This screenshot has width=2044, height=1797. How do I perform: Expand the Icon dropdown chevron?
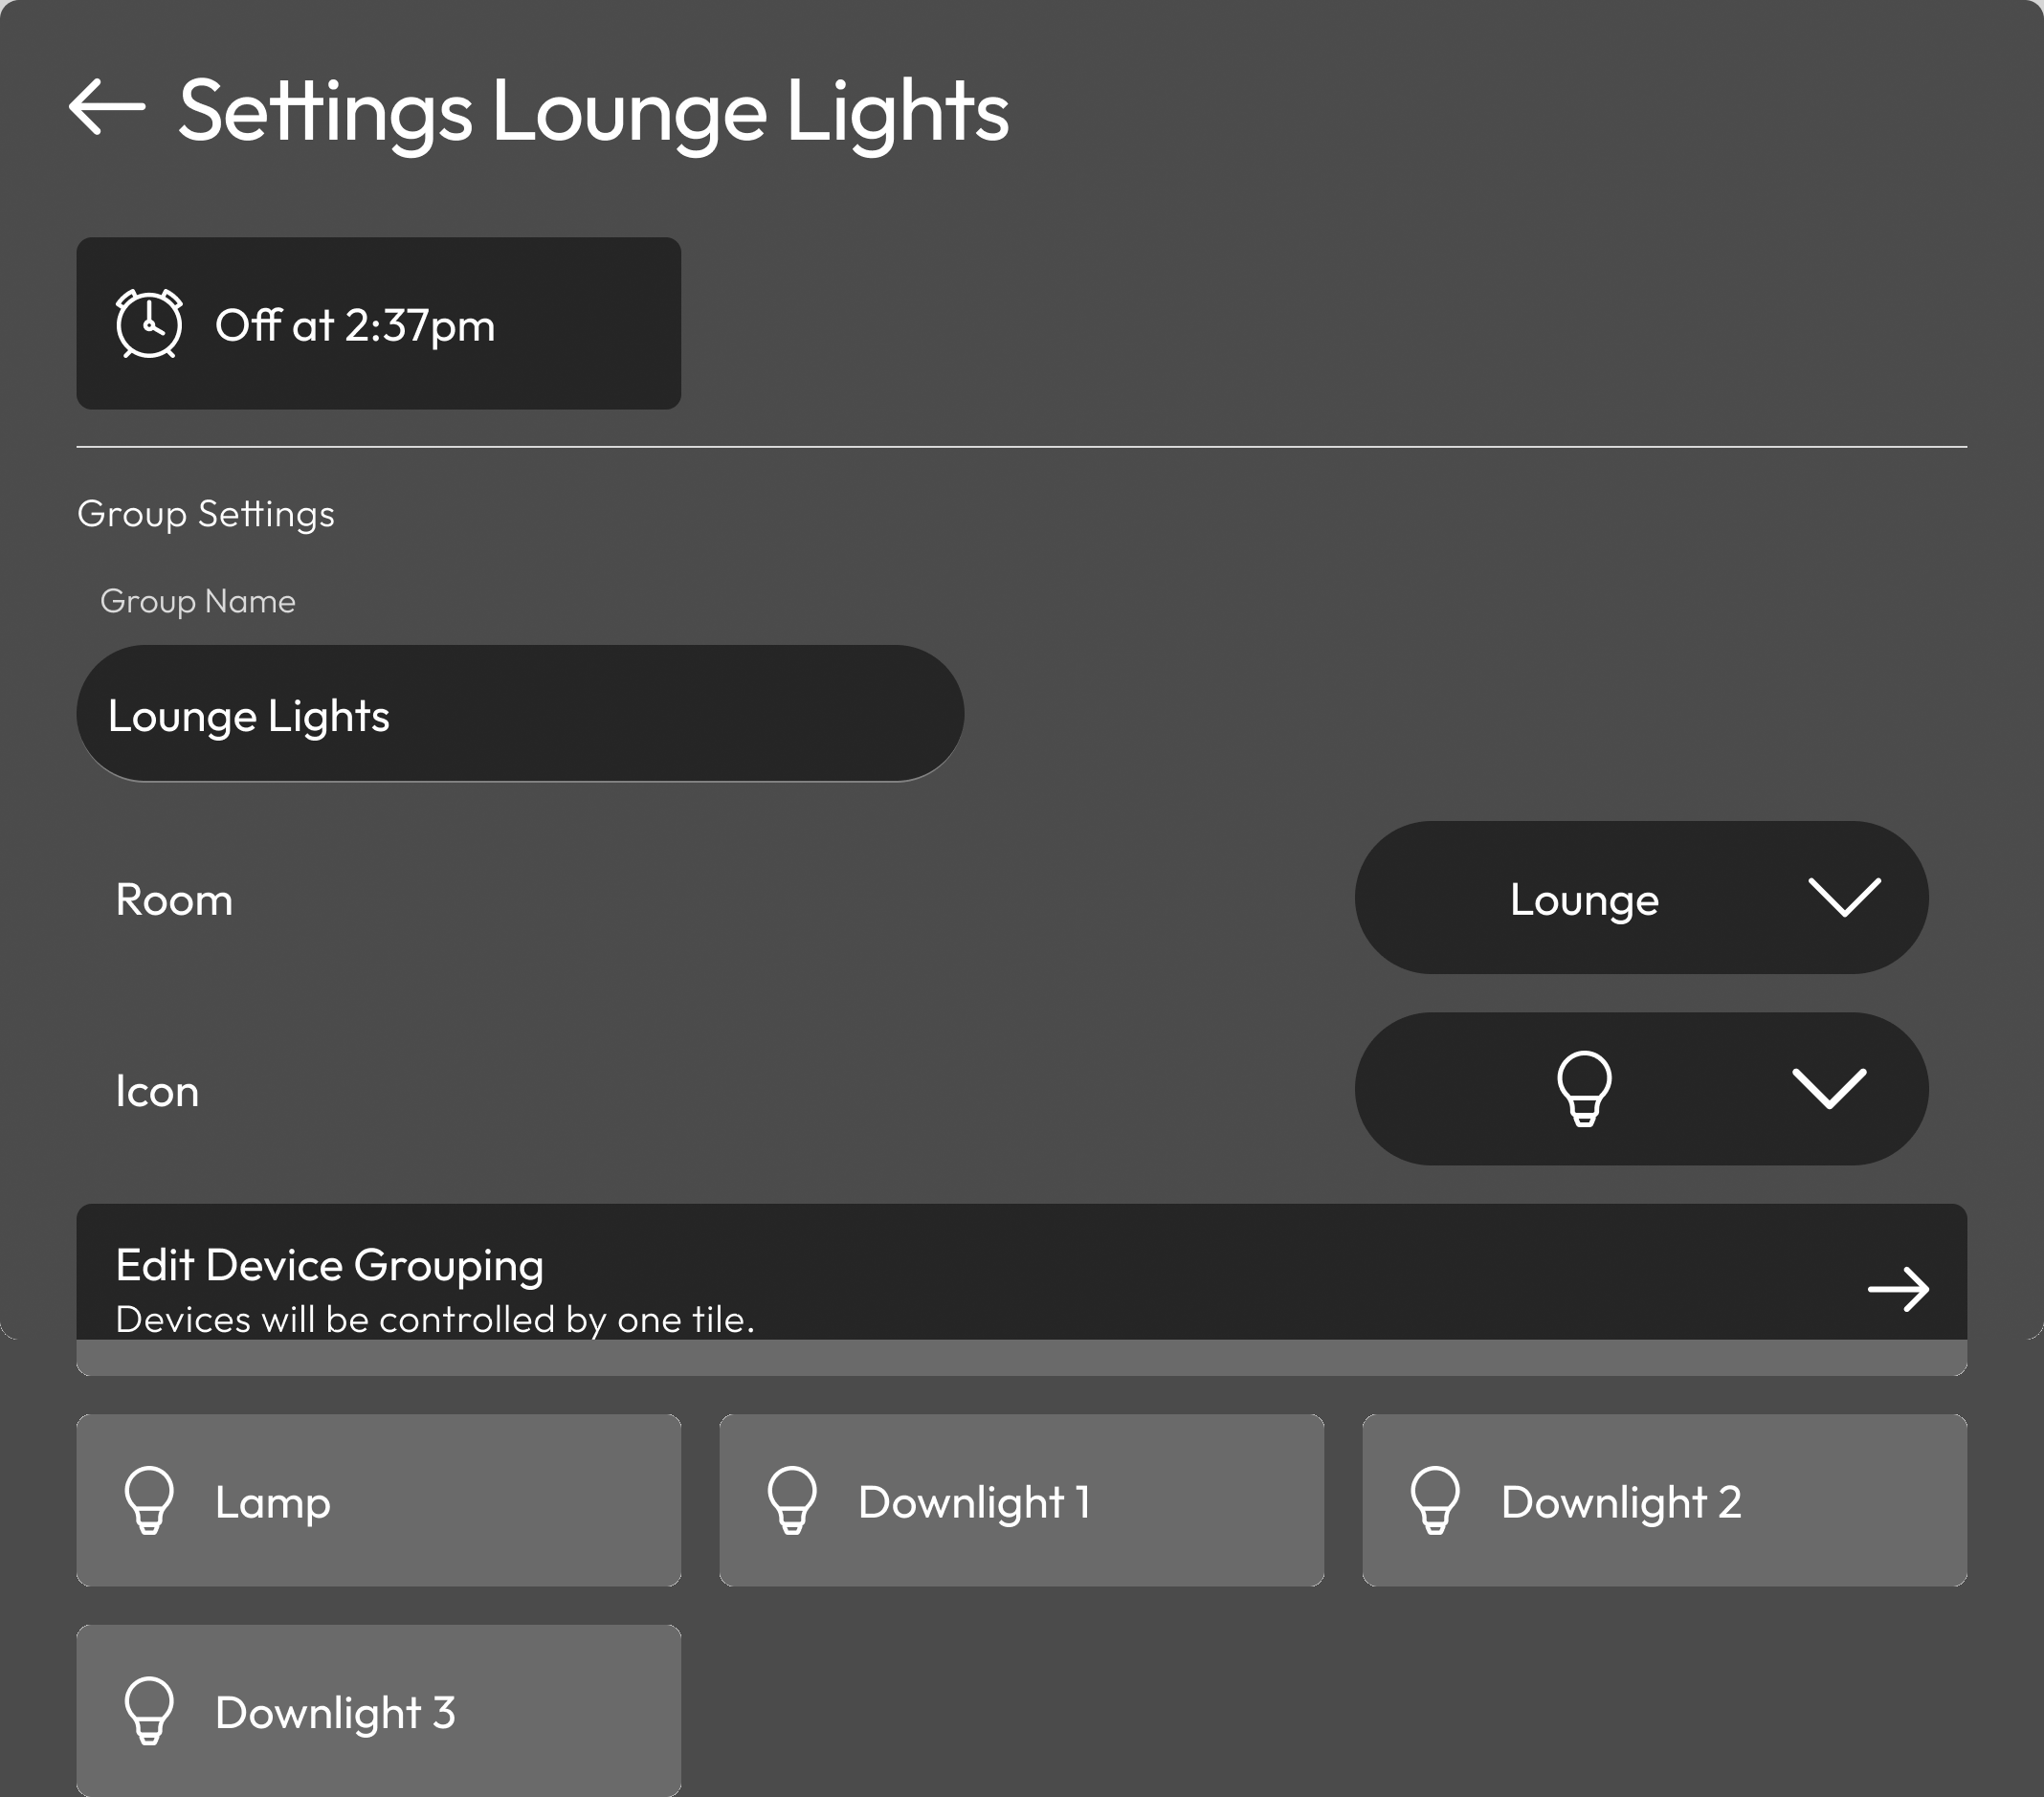click(1829, 1089)
